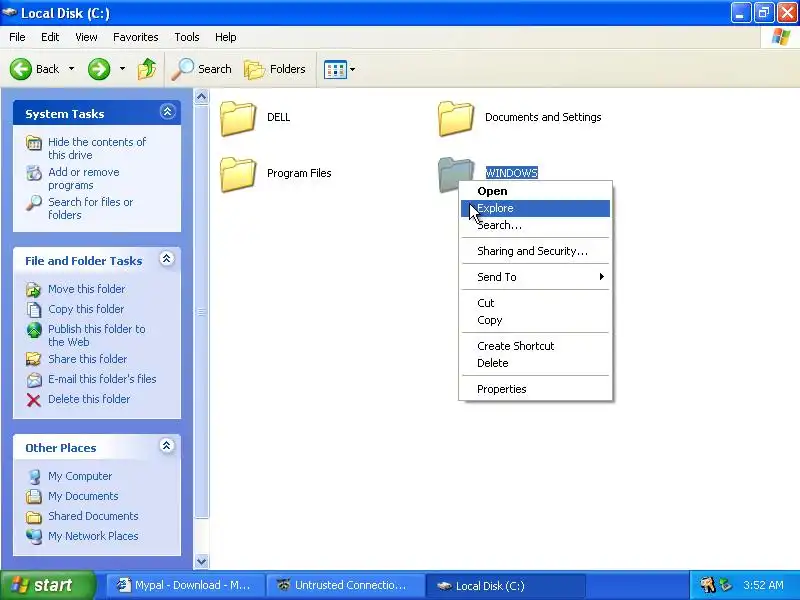Collapse the Other Places panel

[x=166, y=446]
